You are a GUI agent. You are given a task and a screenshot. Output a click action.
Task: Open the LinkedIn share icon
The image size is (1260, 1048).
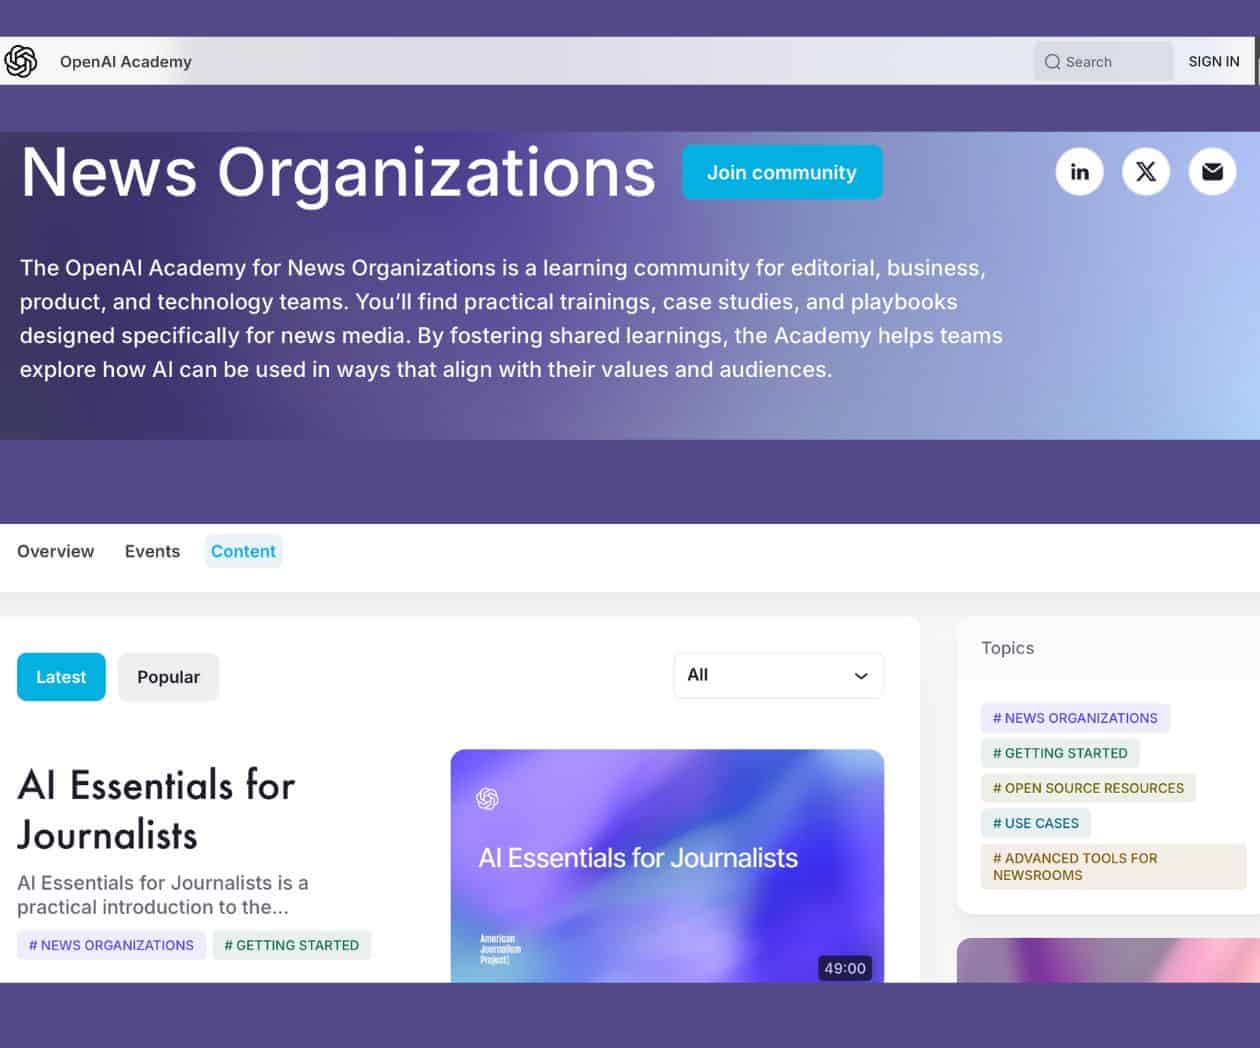[1079, 171]
